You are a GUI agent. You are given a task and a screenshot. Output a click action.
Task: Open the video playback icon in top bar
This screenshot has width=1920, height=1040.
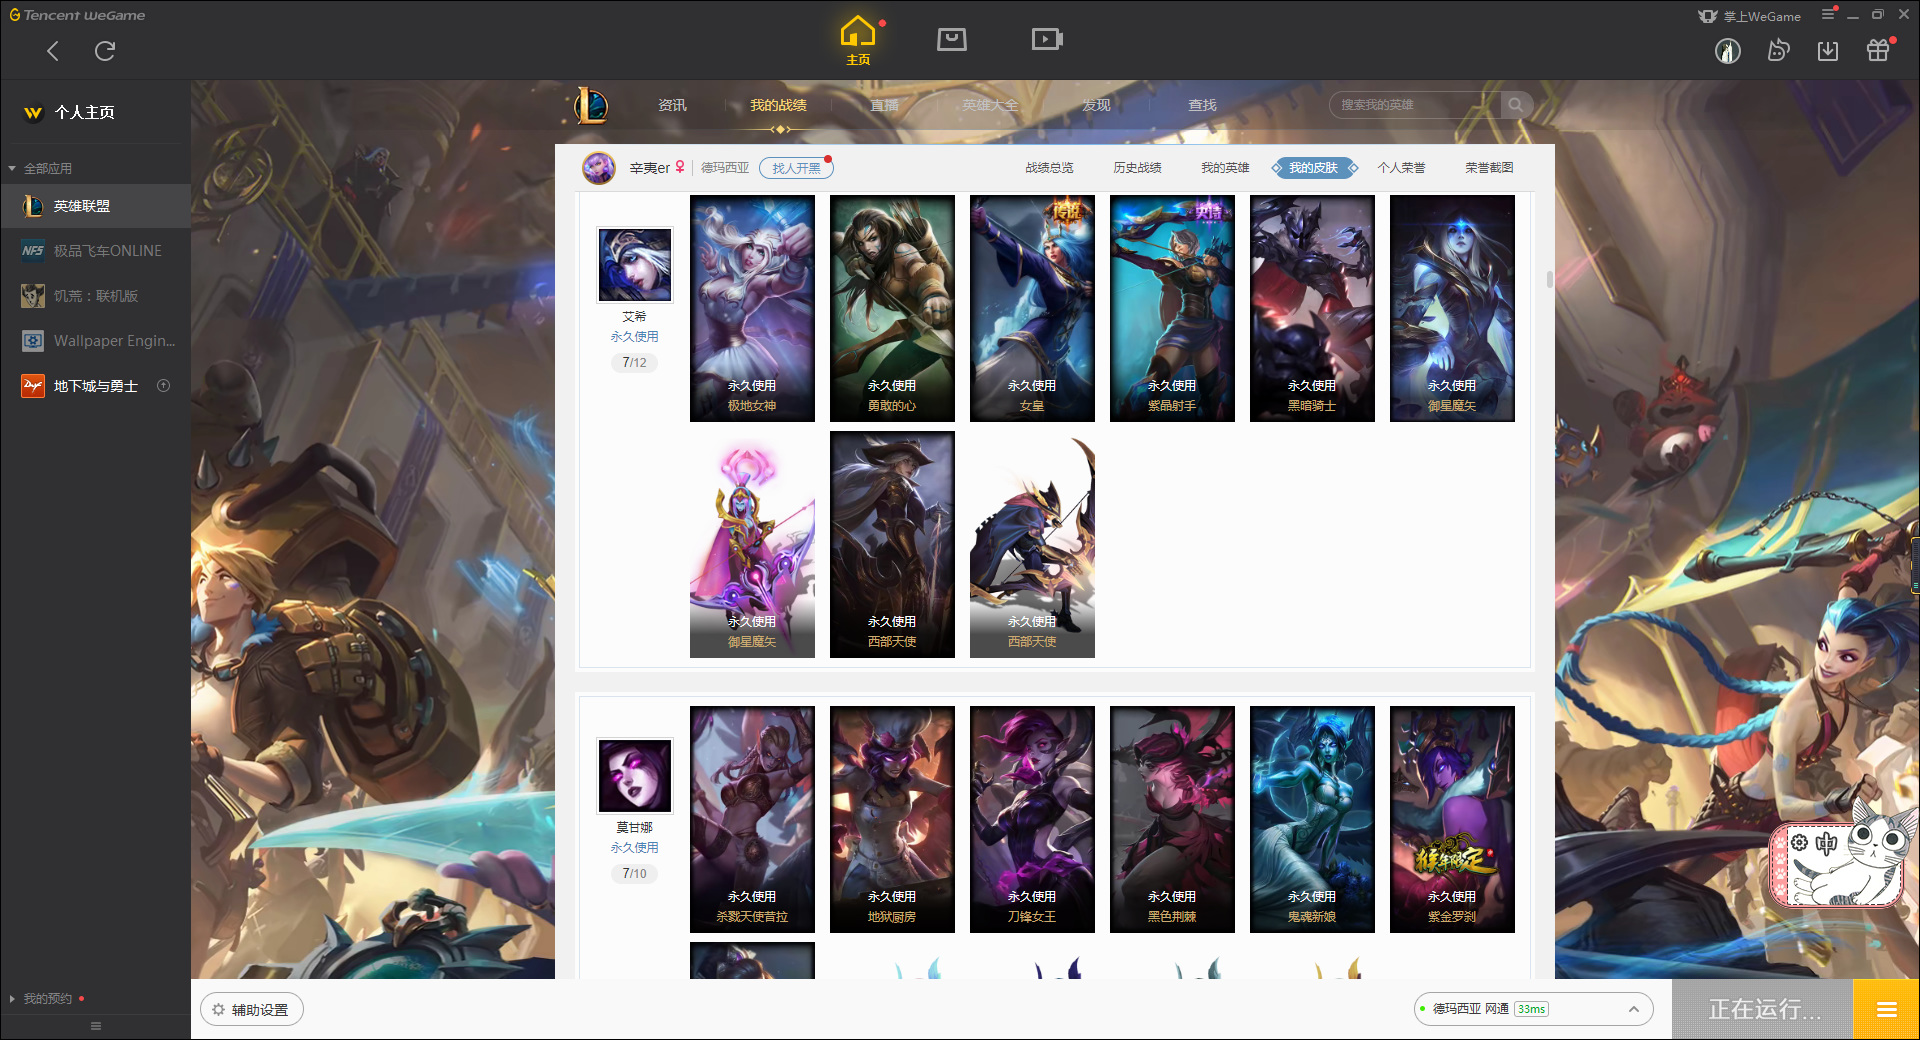tap(1047, 39)
